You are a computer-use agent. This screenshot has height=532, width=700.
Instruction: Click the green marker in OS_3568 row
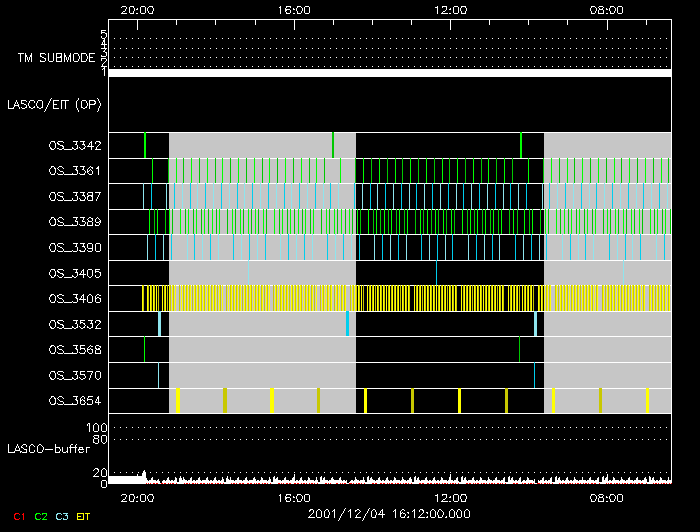coord(144,349)
